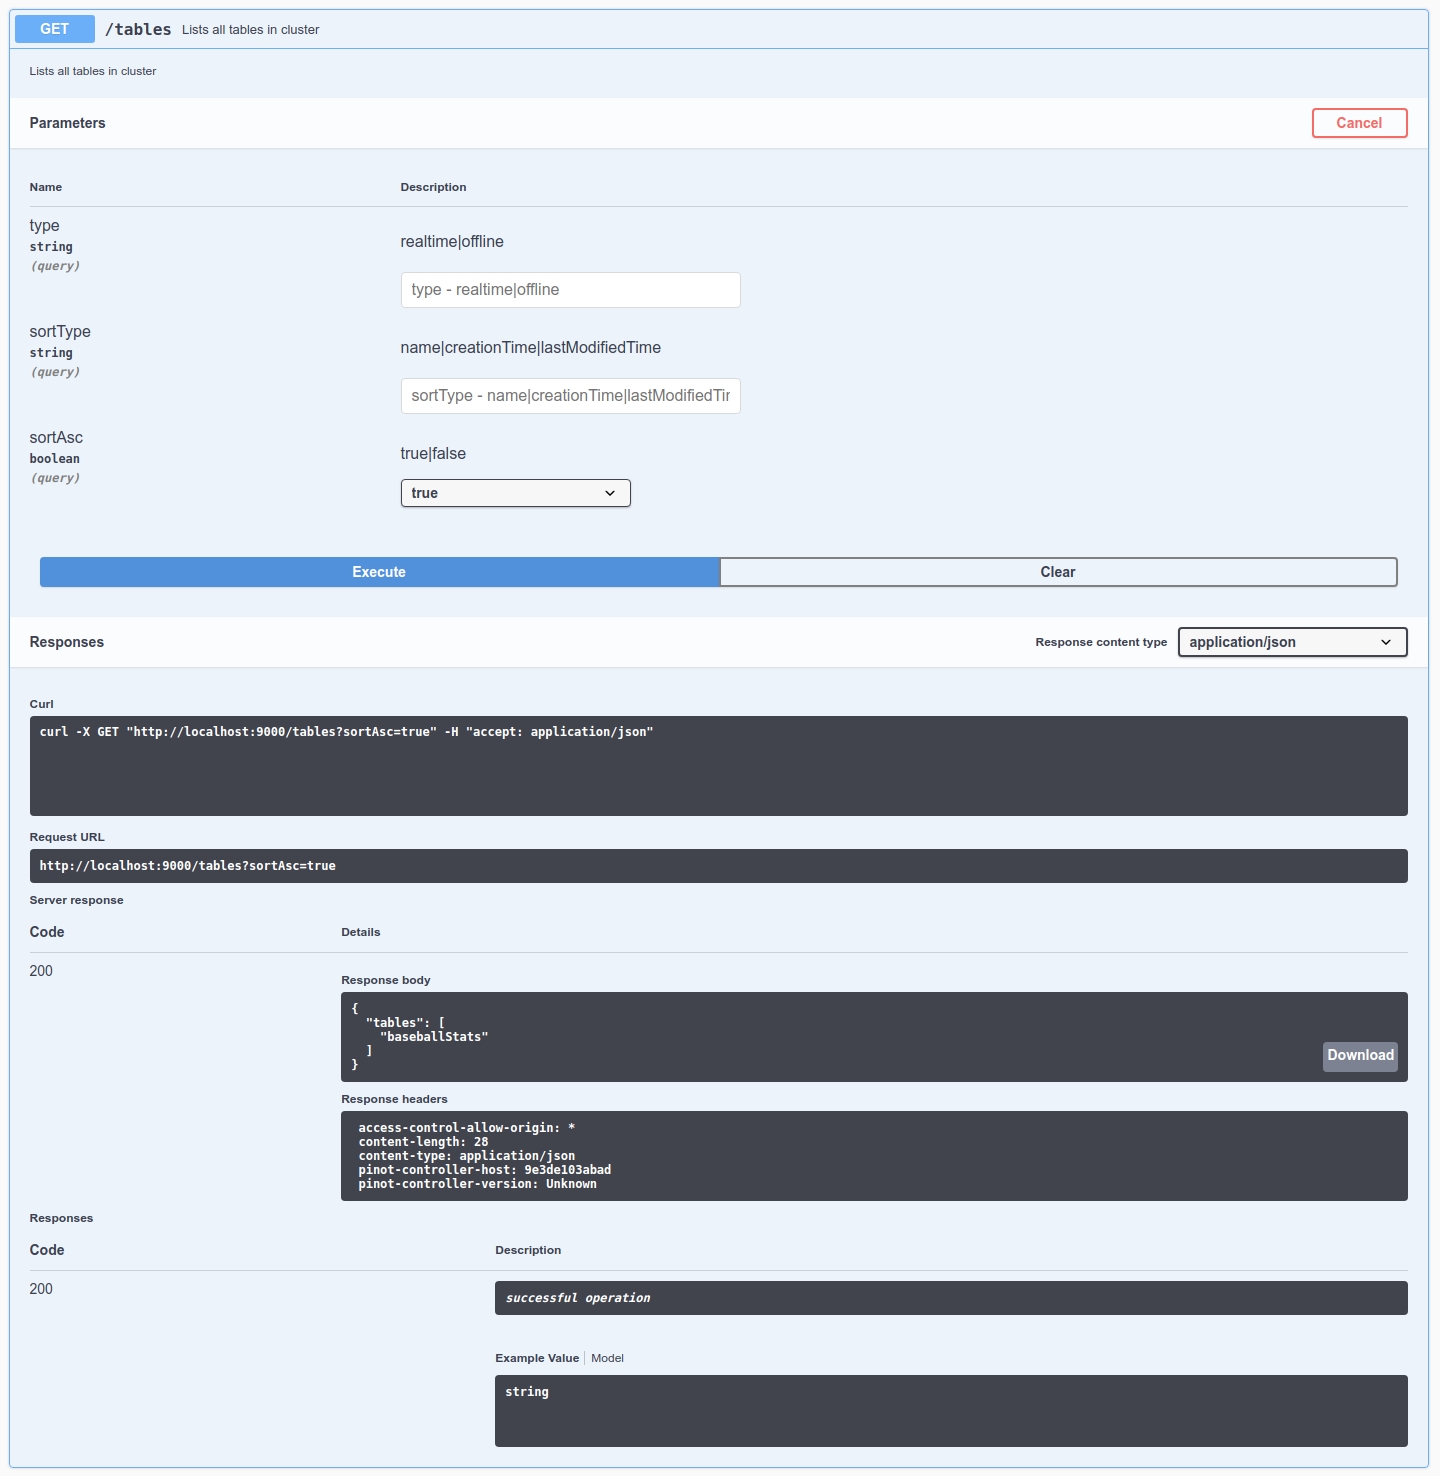Click the chevron arrow on sortAsc select
The width and height of the screenshot is (1440, 1476).
(610, 493)
